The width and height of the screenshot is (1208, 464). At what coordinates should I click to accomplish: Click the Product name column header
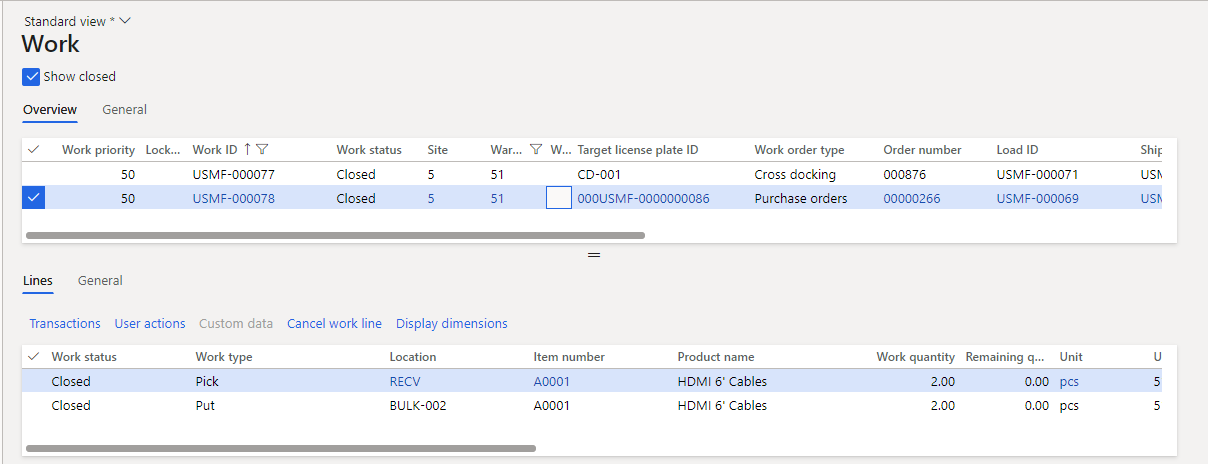pyautogui.click(x=716, y=357)
